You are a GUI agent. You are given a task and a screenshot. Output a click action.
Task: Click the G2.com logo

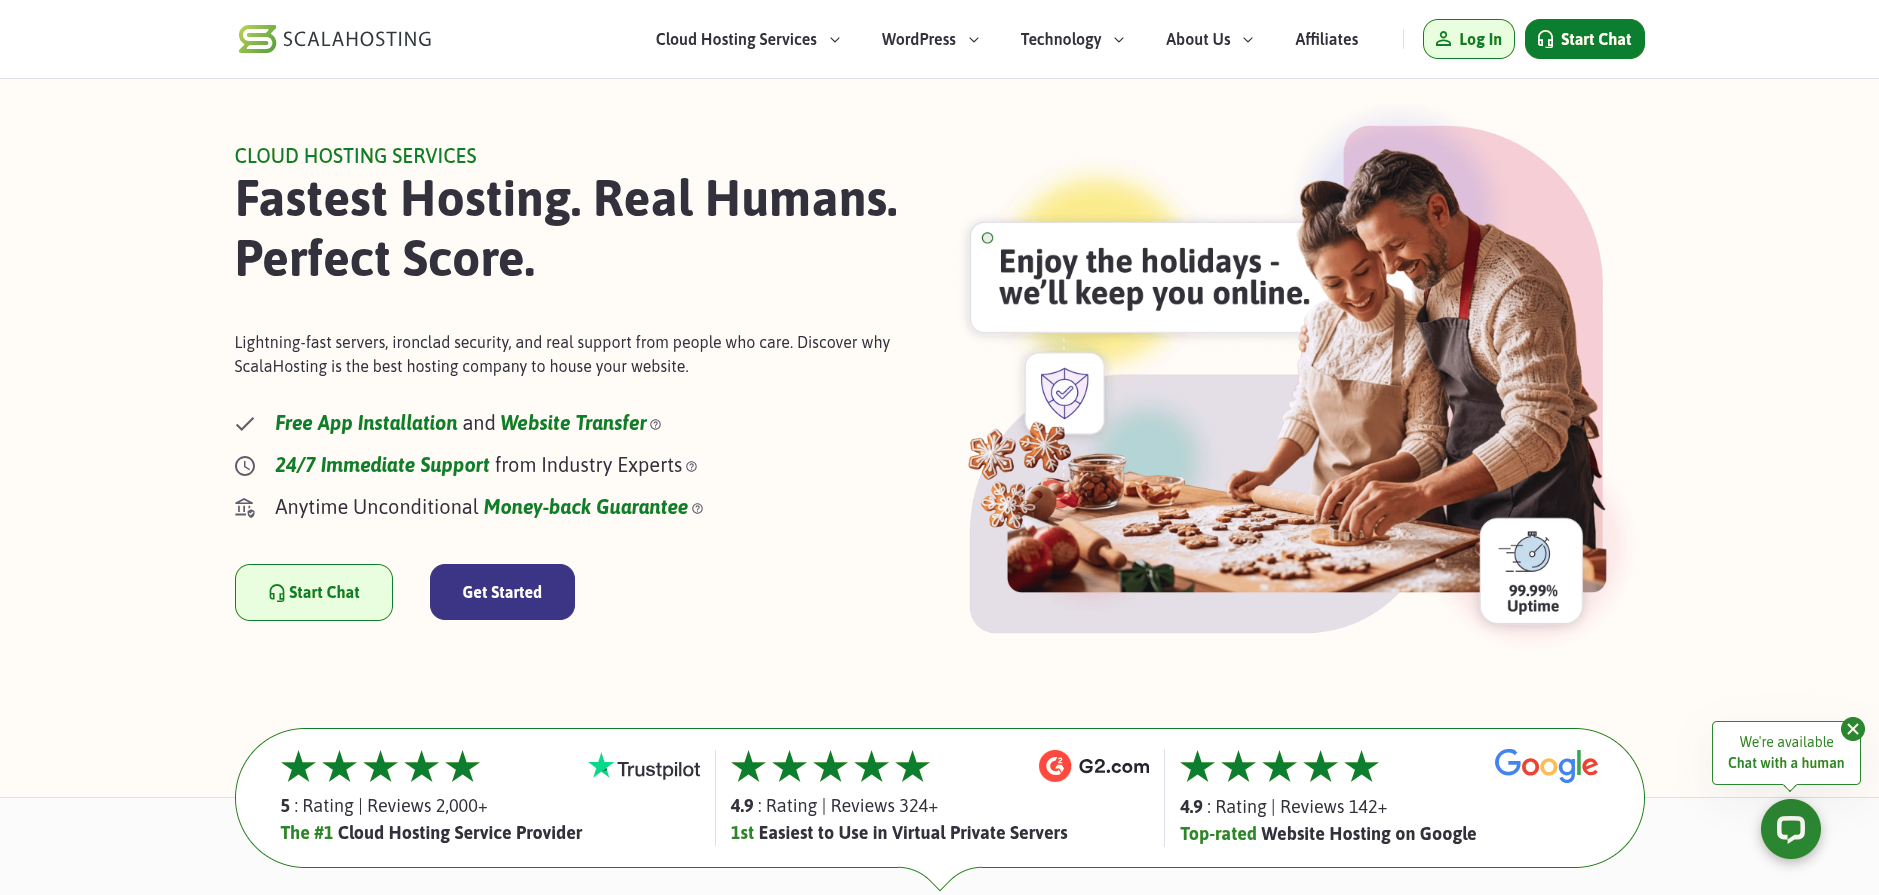[x=1094, y=766]
